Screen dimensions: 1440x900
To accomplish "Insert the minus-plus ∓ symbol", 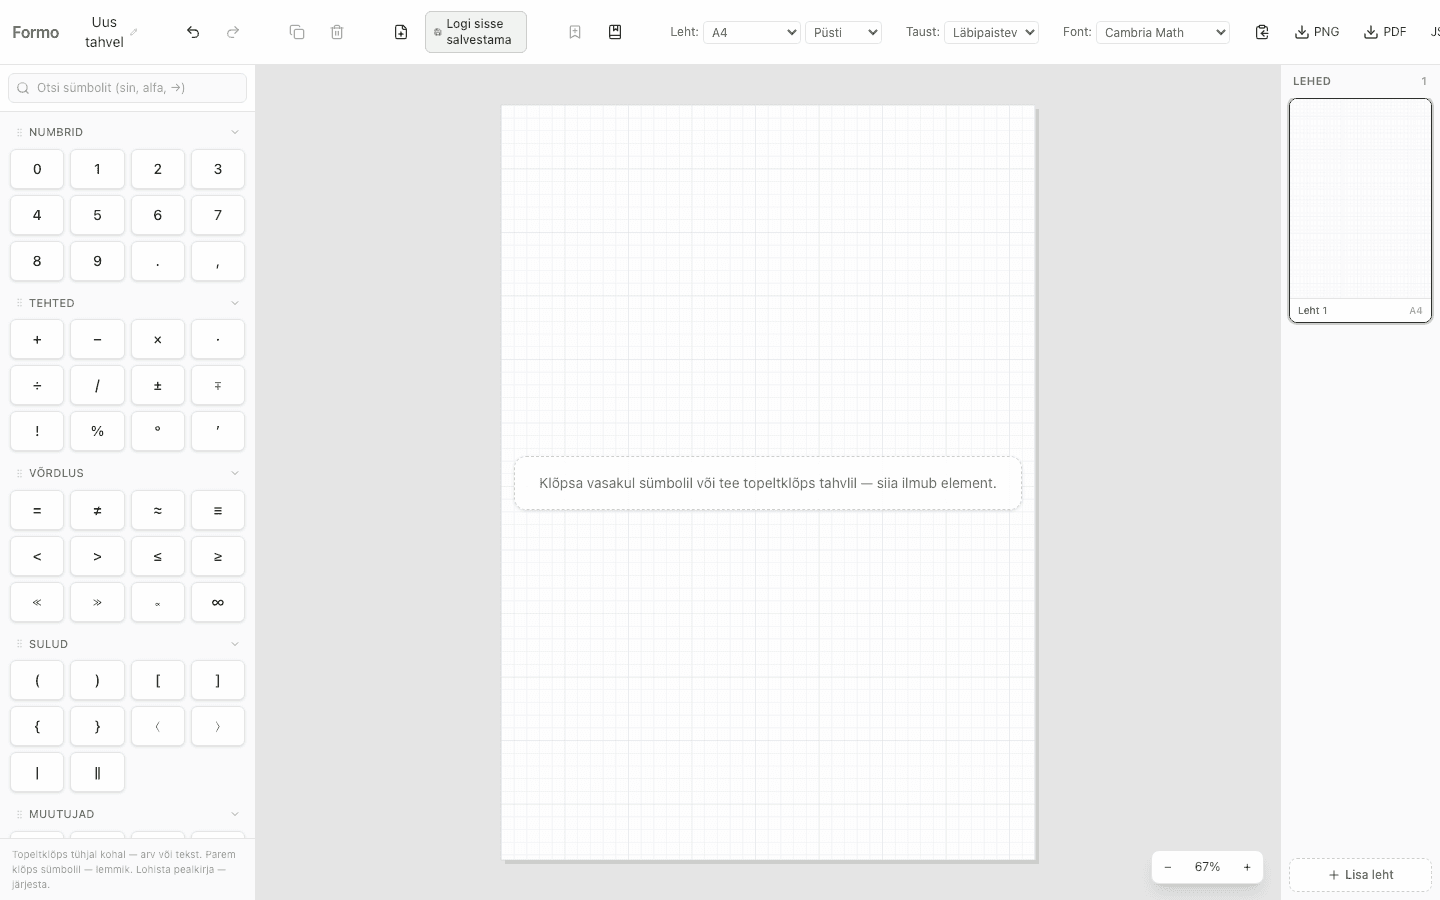I will 218,385.
